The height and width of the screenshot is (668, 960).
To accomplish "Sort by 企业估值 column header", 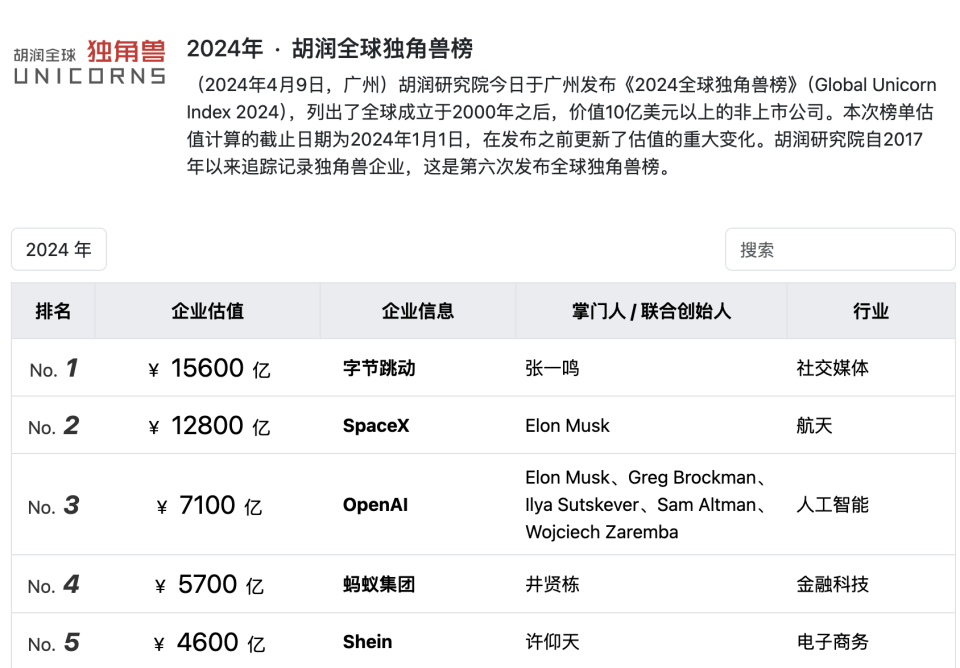I will coord(207,311).
